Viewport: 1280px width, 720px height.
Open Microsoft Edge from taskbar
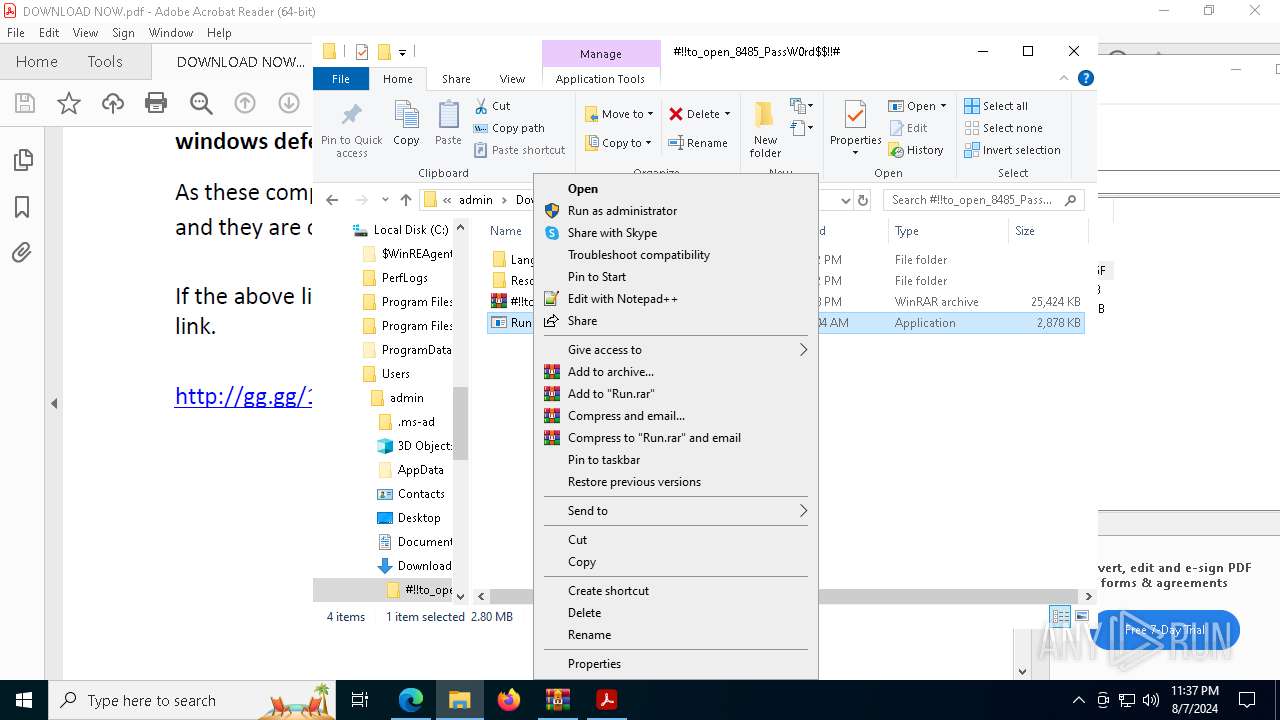tap(411, 700)
